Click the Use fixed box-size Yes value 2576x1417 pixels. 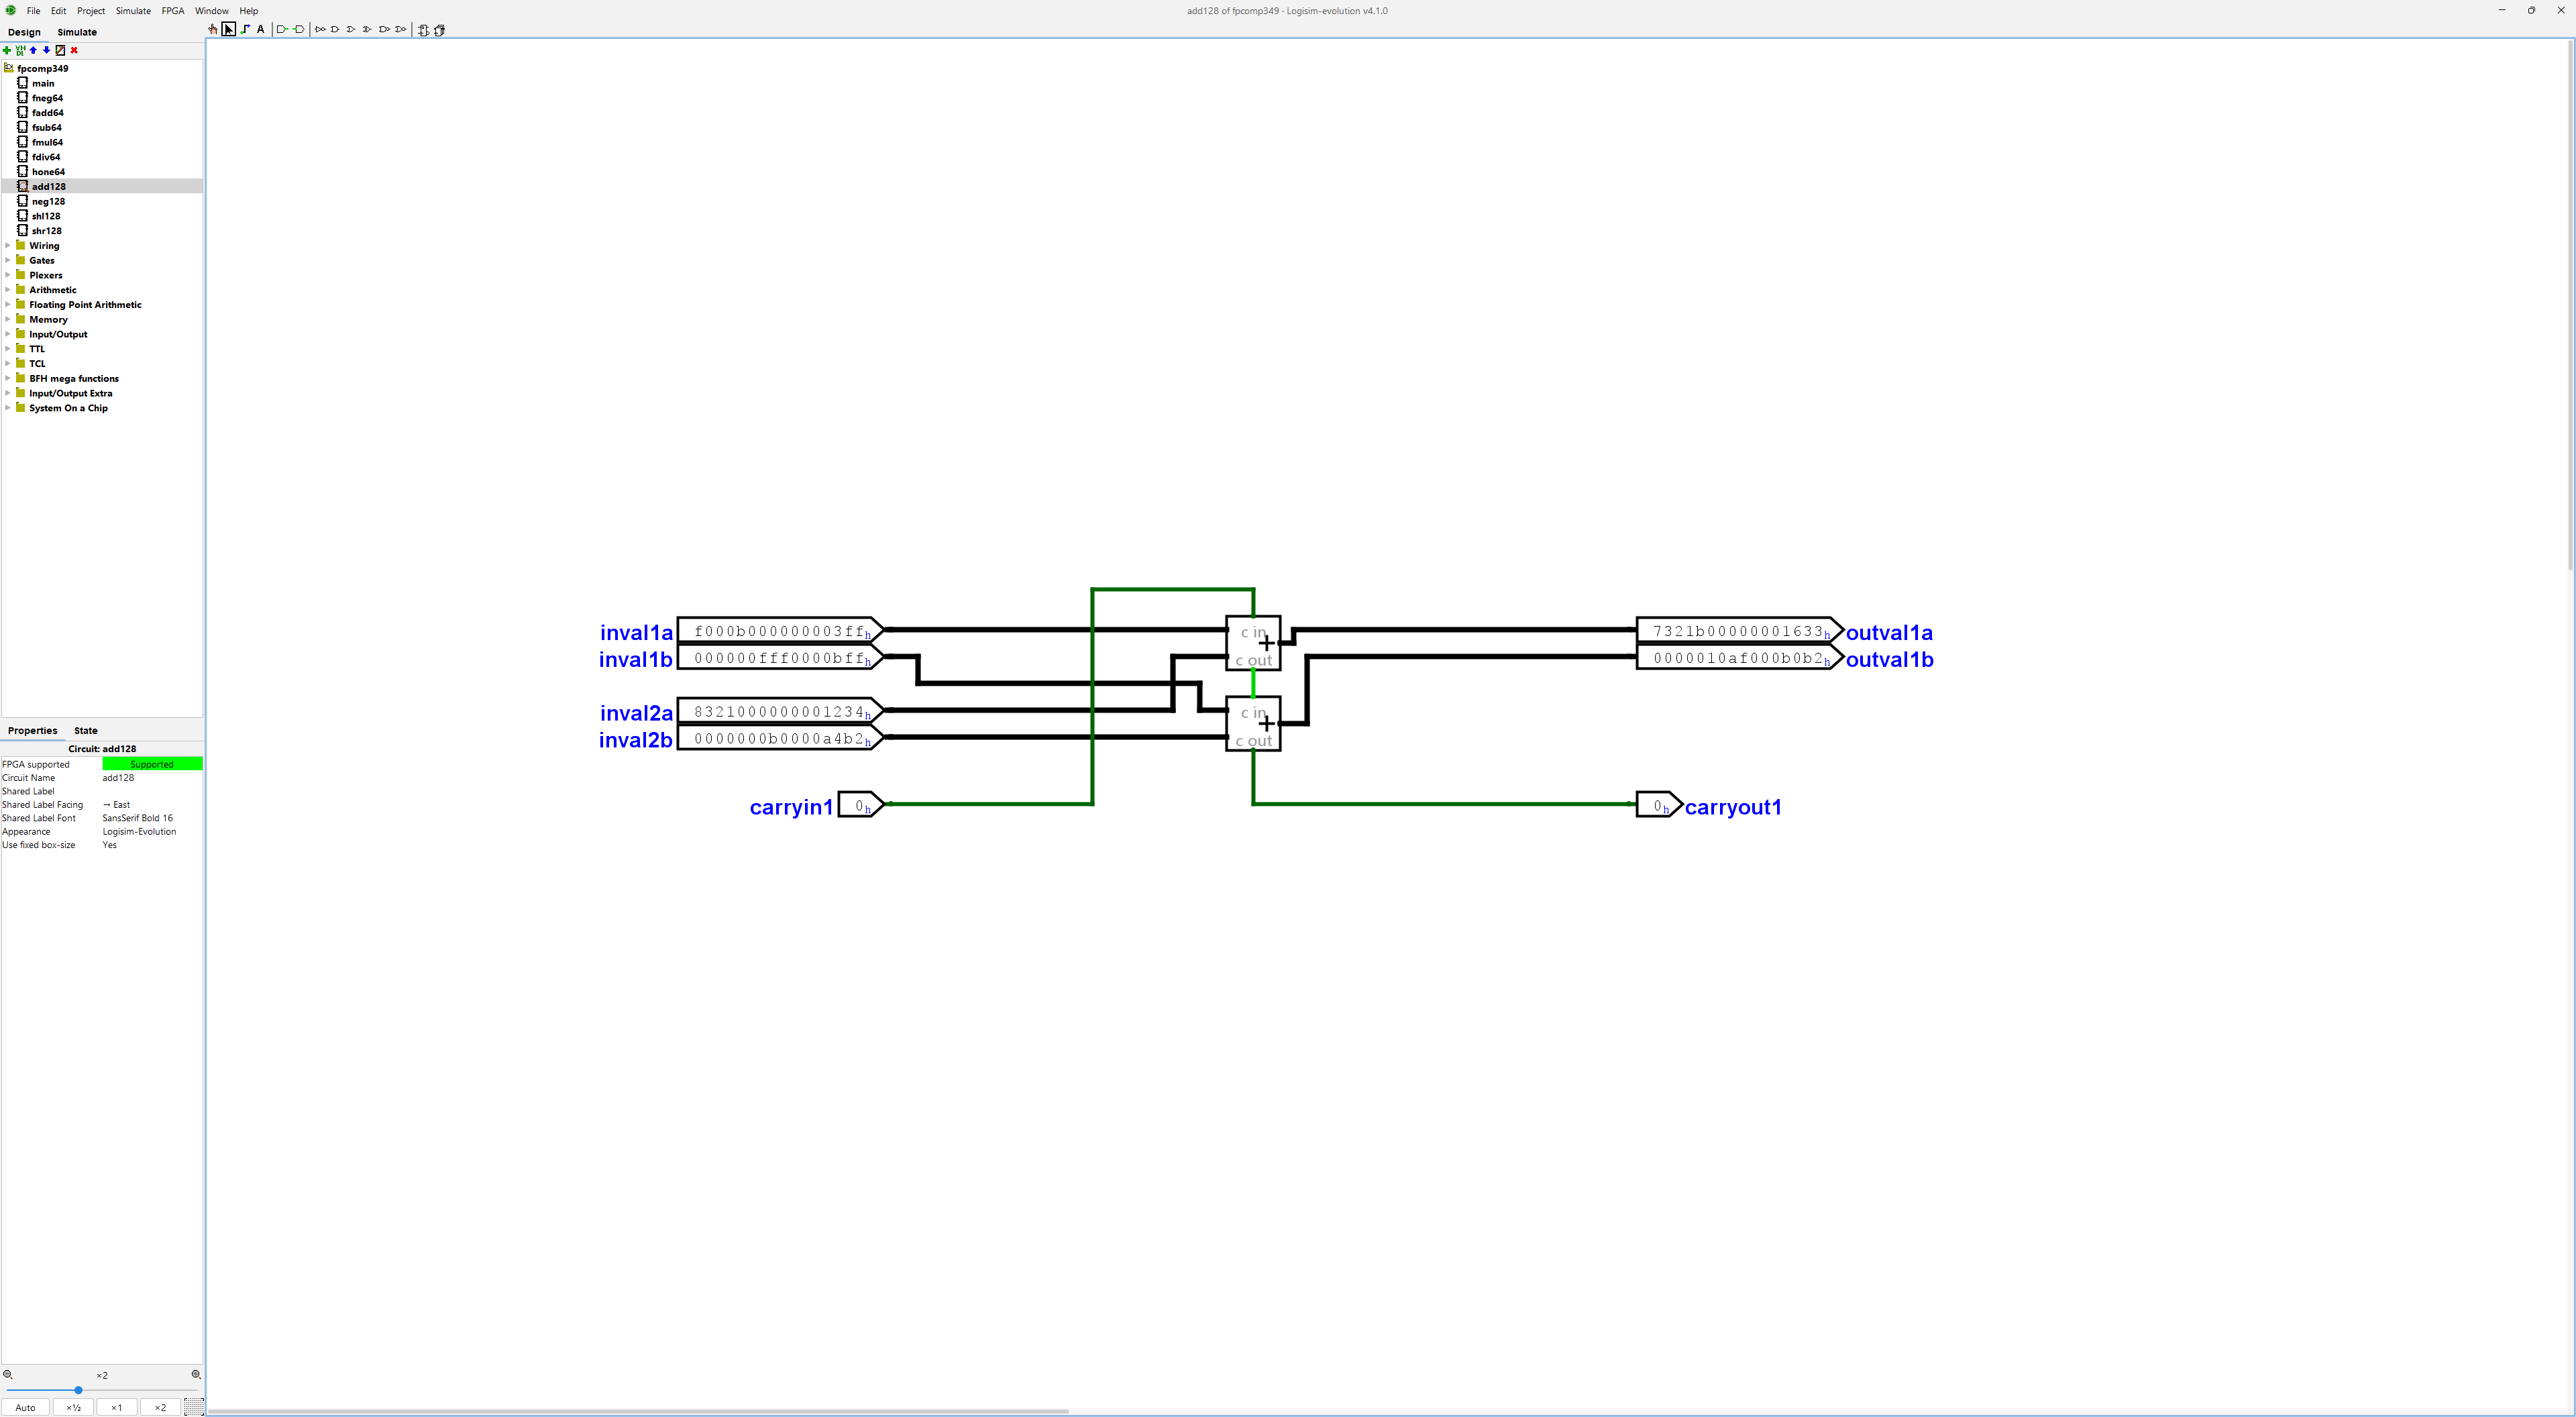[x=152, y=845]
